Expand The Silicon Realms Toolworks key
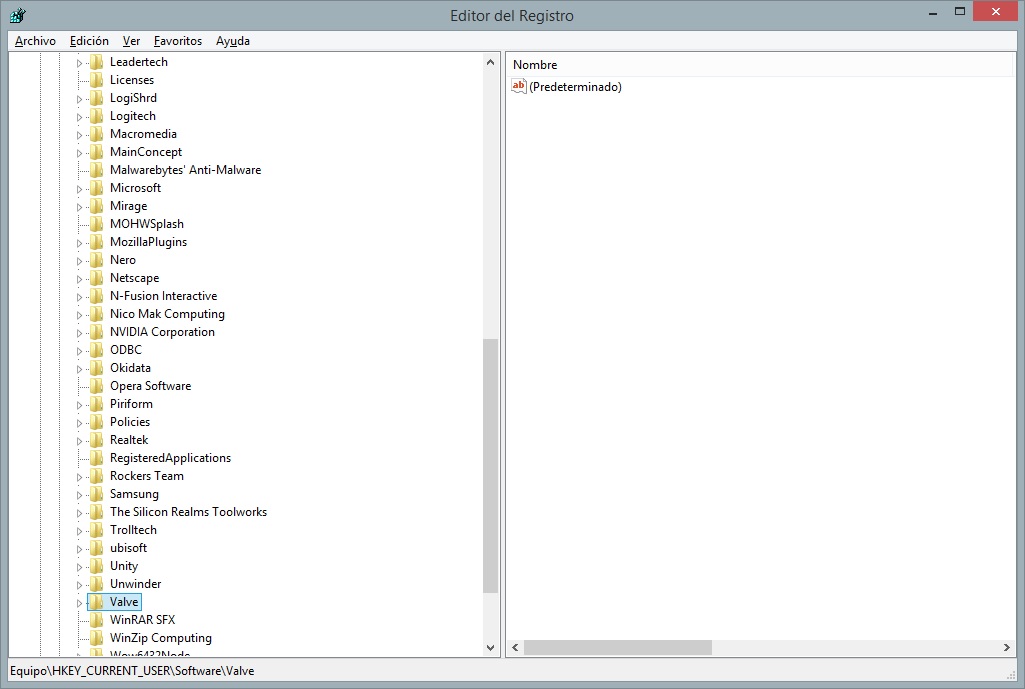This screenshot has height=689, width=1025. click(79, 513)
